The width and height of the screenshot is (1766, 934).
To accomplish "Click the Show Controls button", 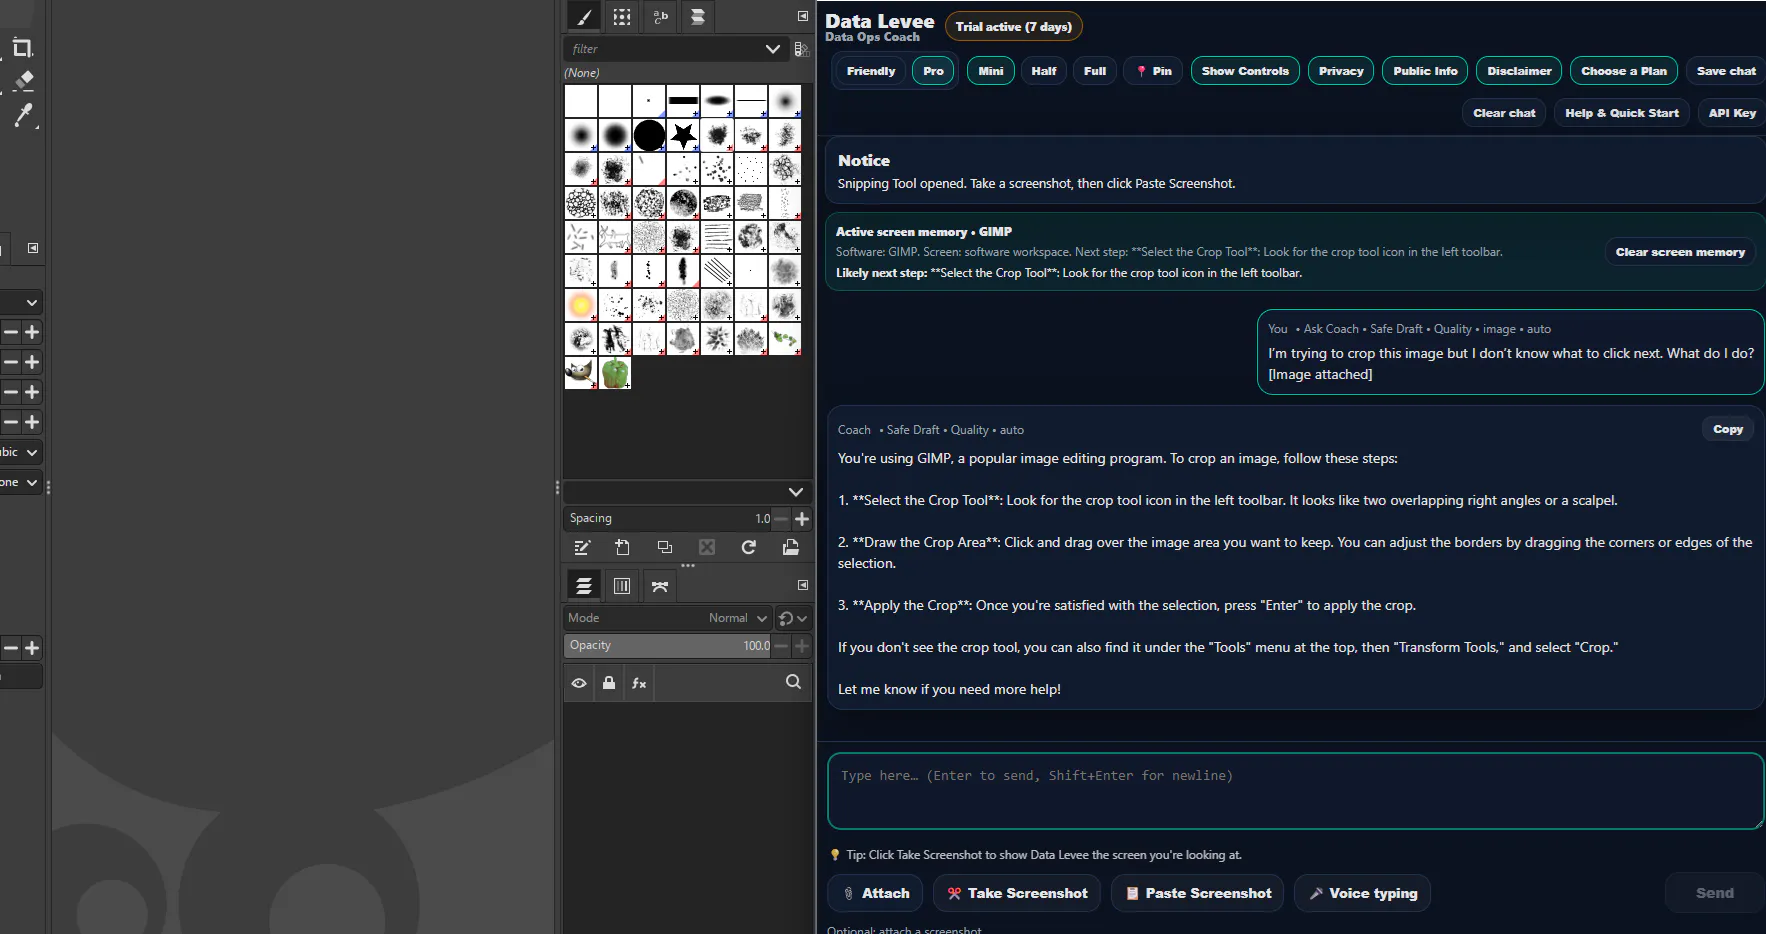I will point(1245,71).
